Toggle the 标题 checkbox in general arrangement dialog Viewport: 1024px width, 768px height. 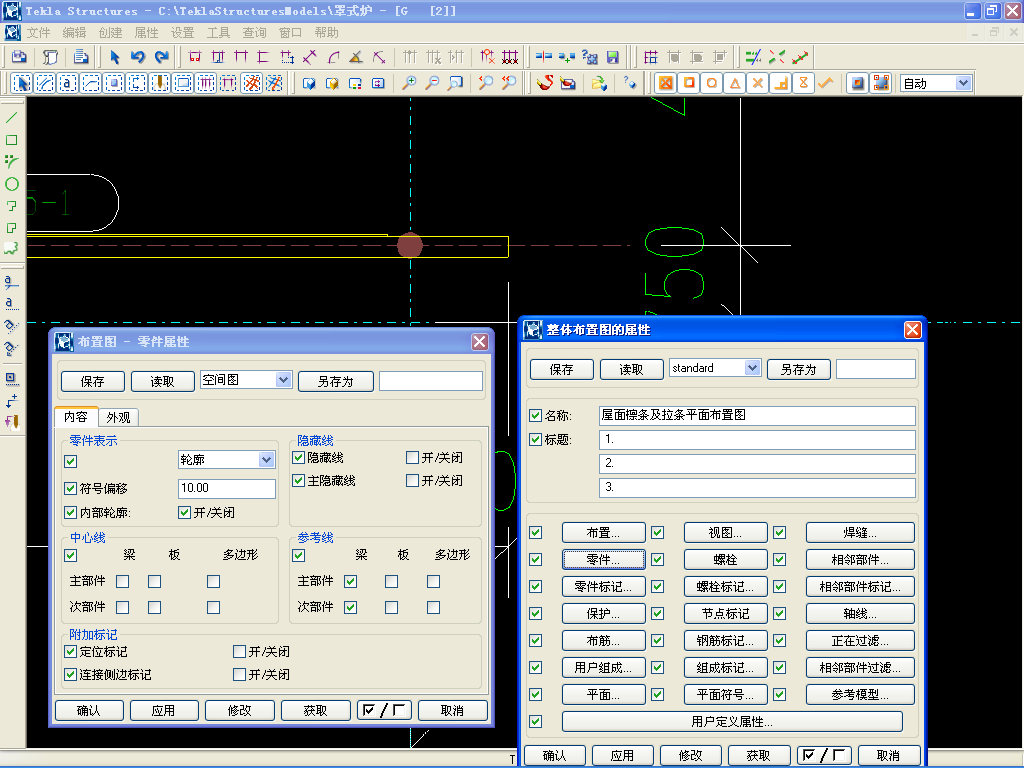[x=536, y=440]
